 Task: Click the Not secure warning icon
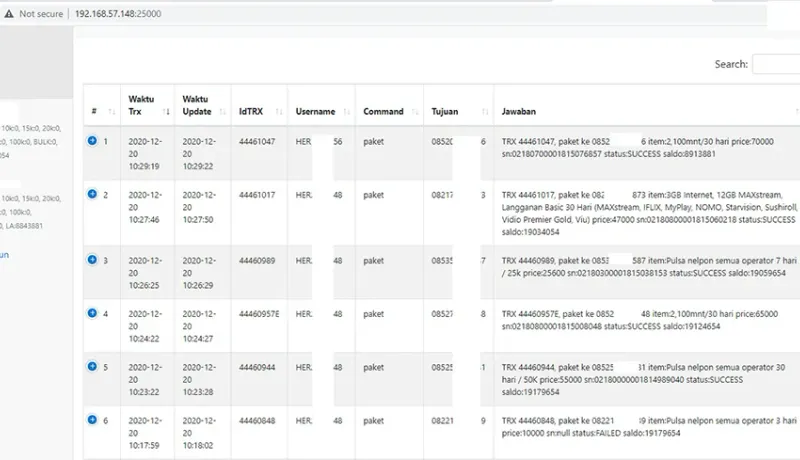coord(9,14)
